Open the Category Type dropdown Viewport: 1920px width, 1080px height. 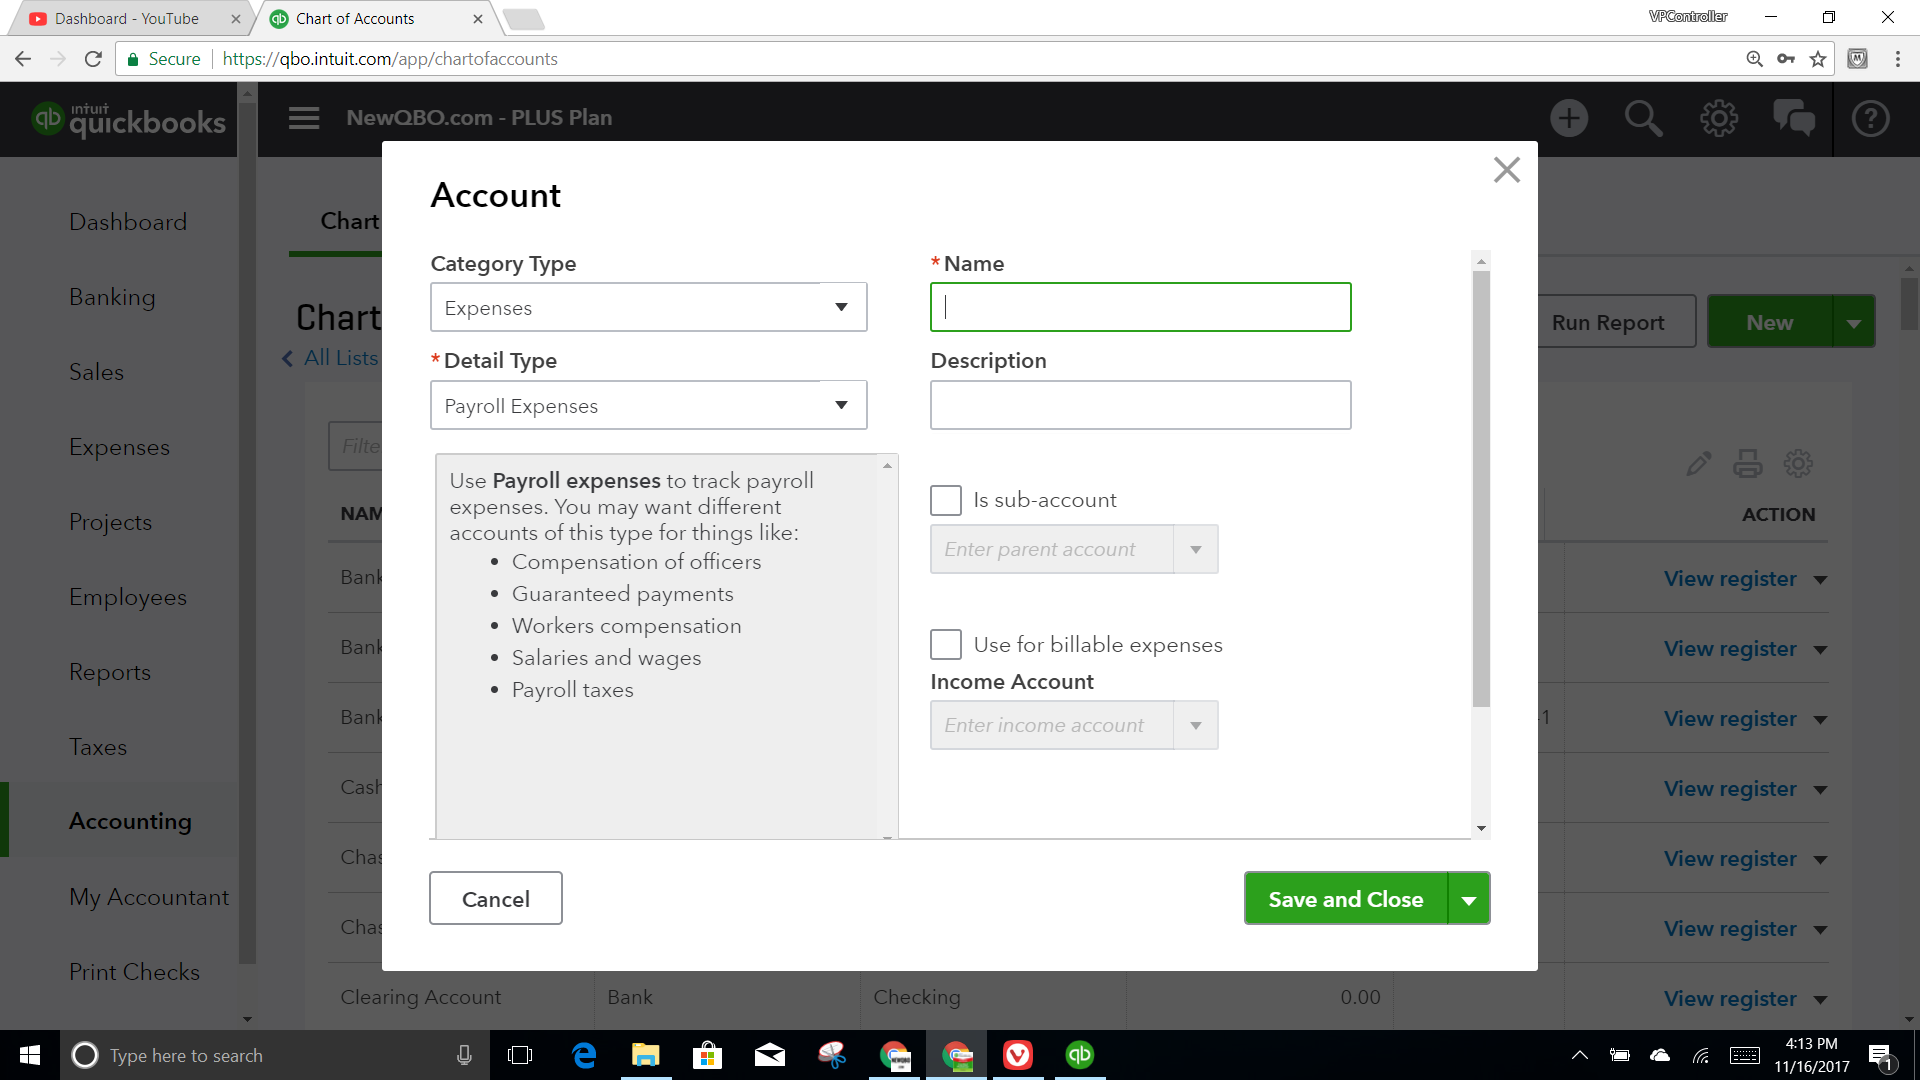[648, 308]
